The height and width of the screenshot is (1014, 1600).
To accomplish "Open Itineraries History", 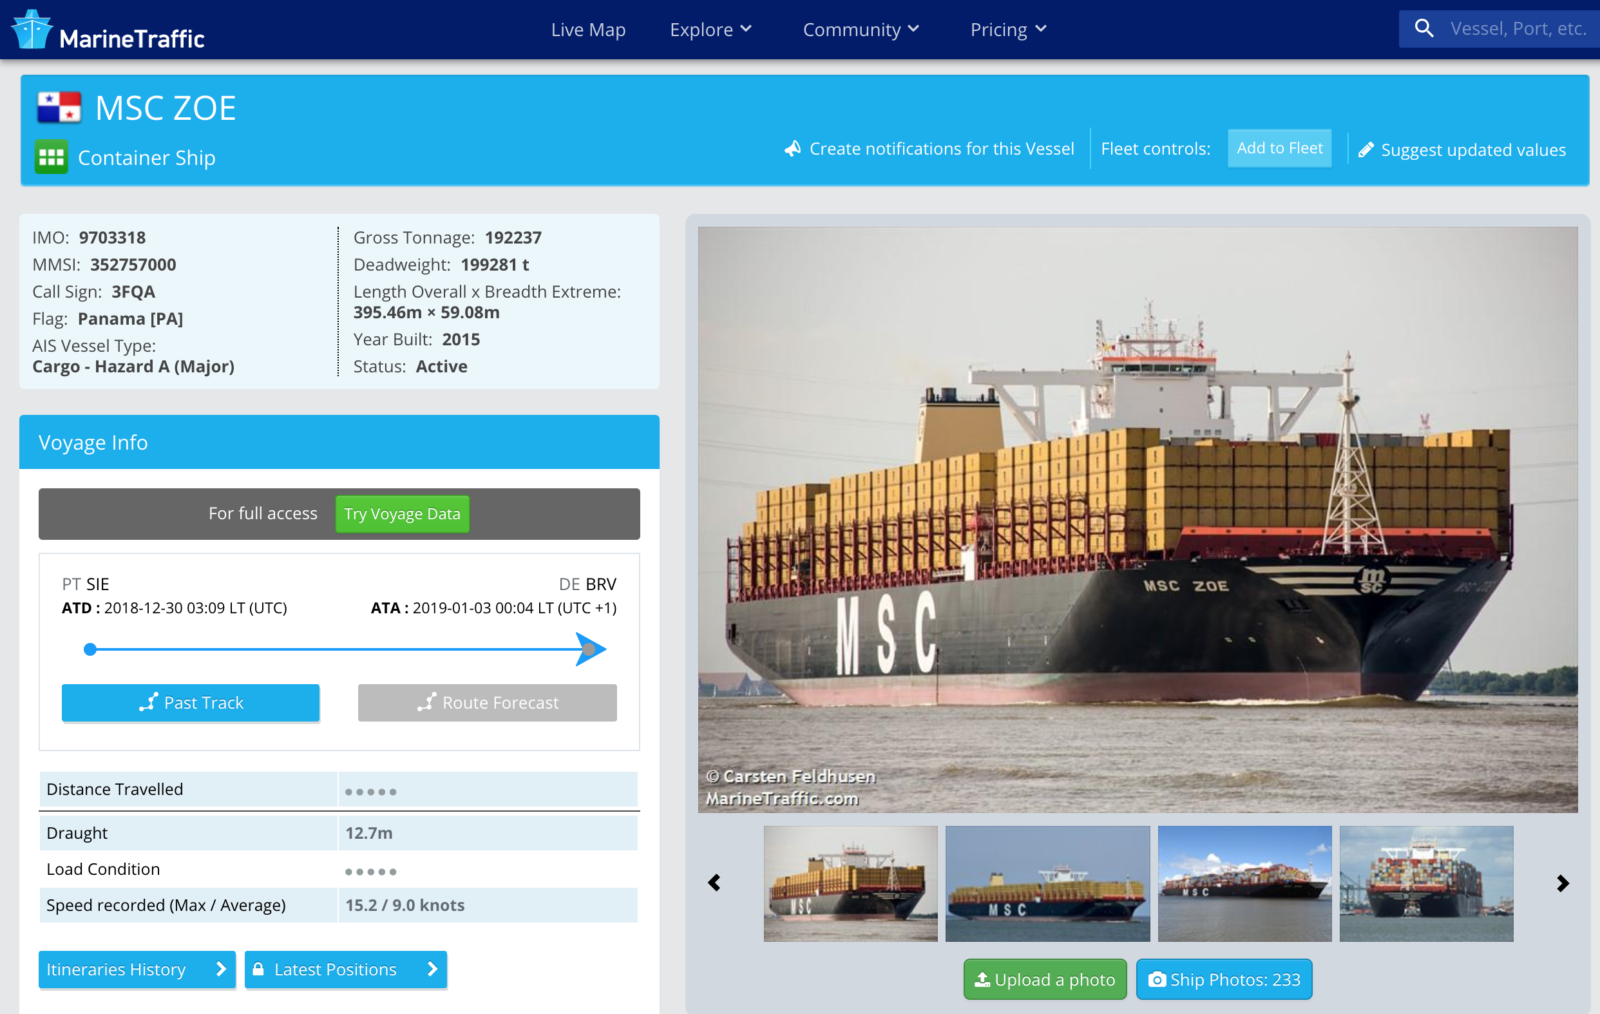I will pyautogui.click(x=137, y=969).
